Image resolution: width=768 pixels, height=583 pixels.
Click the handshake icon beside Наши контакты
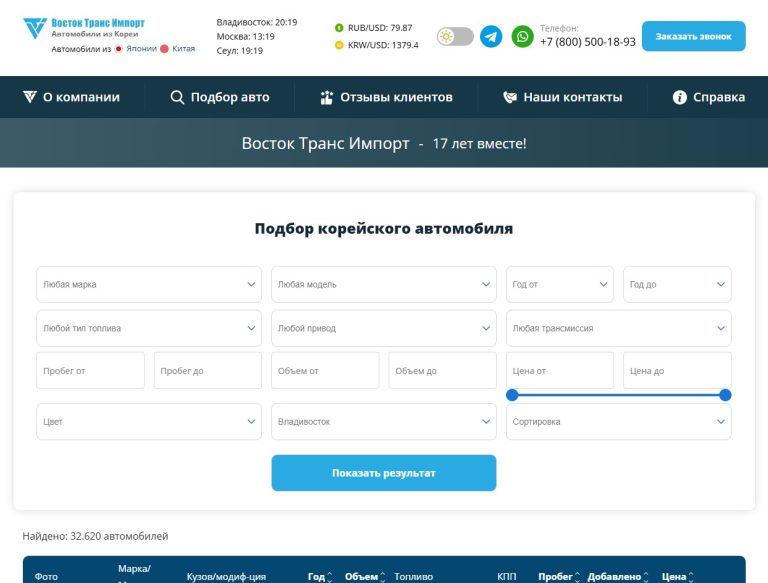click(x=510, y=97)
